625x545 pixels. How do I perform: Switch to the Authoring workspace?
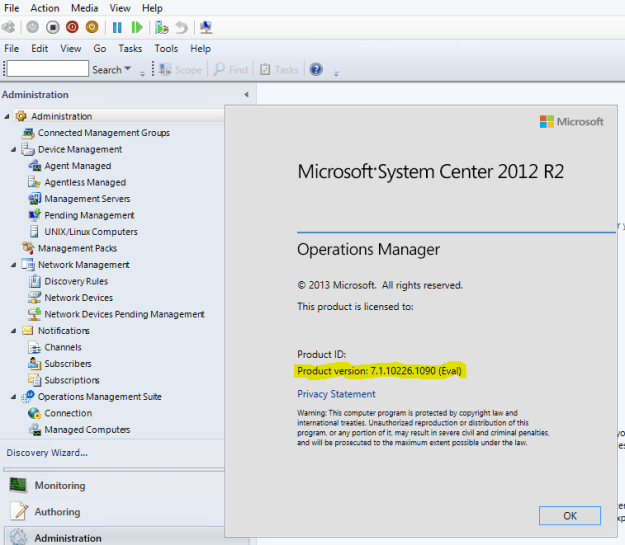tap(57, 512)
